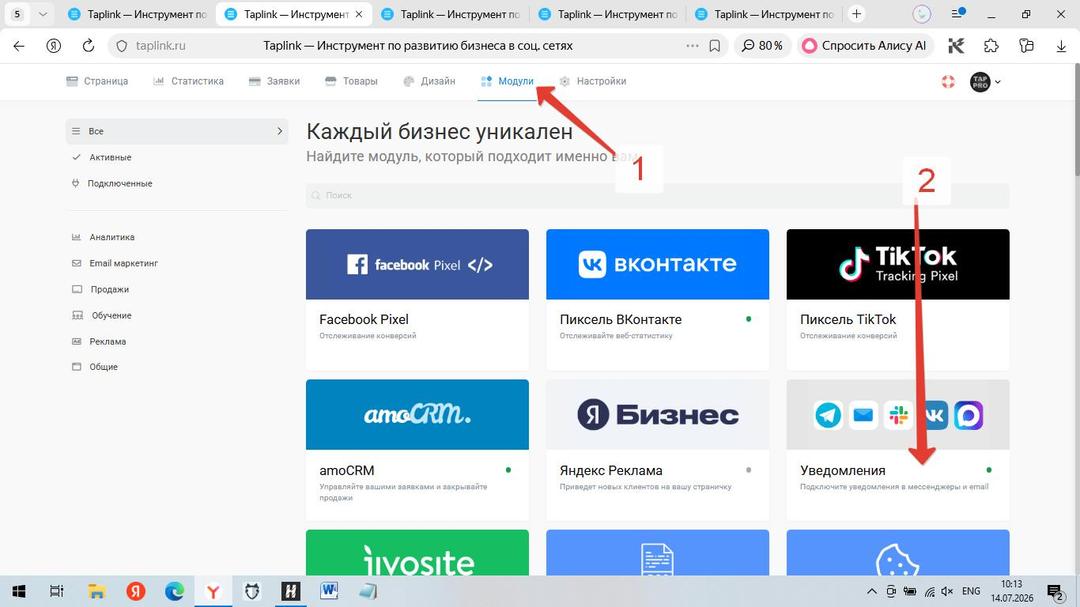Open the Настройки tab
1080x607 pixels.
[593, 81]
